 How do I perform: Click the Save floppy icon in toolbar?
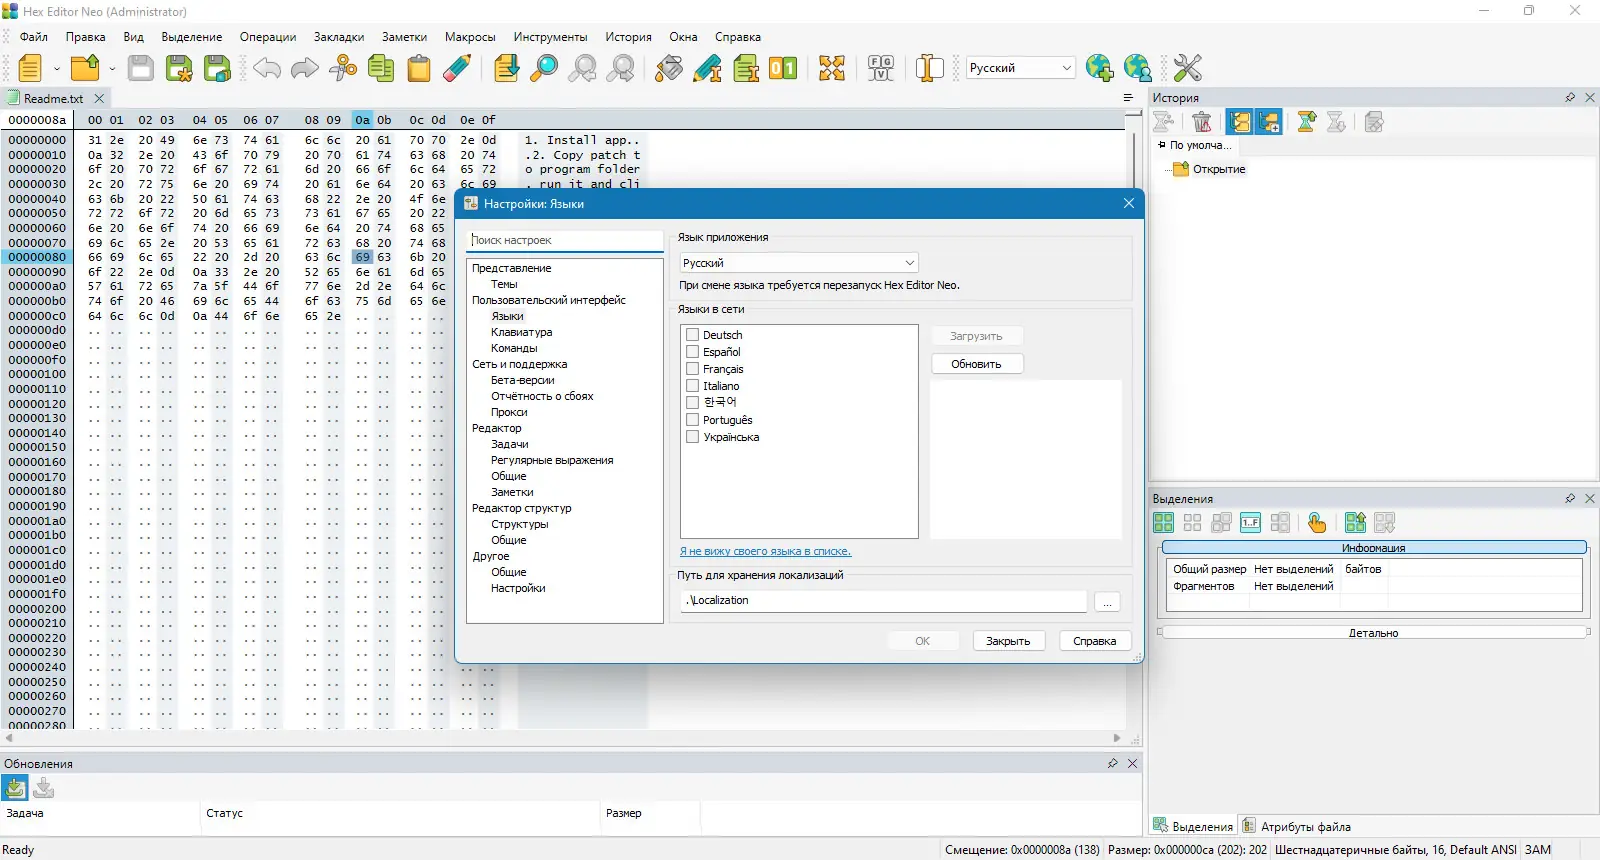click(141, 68)
